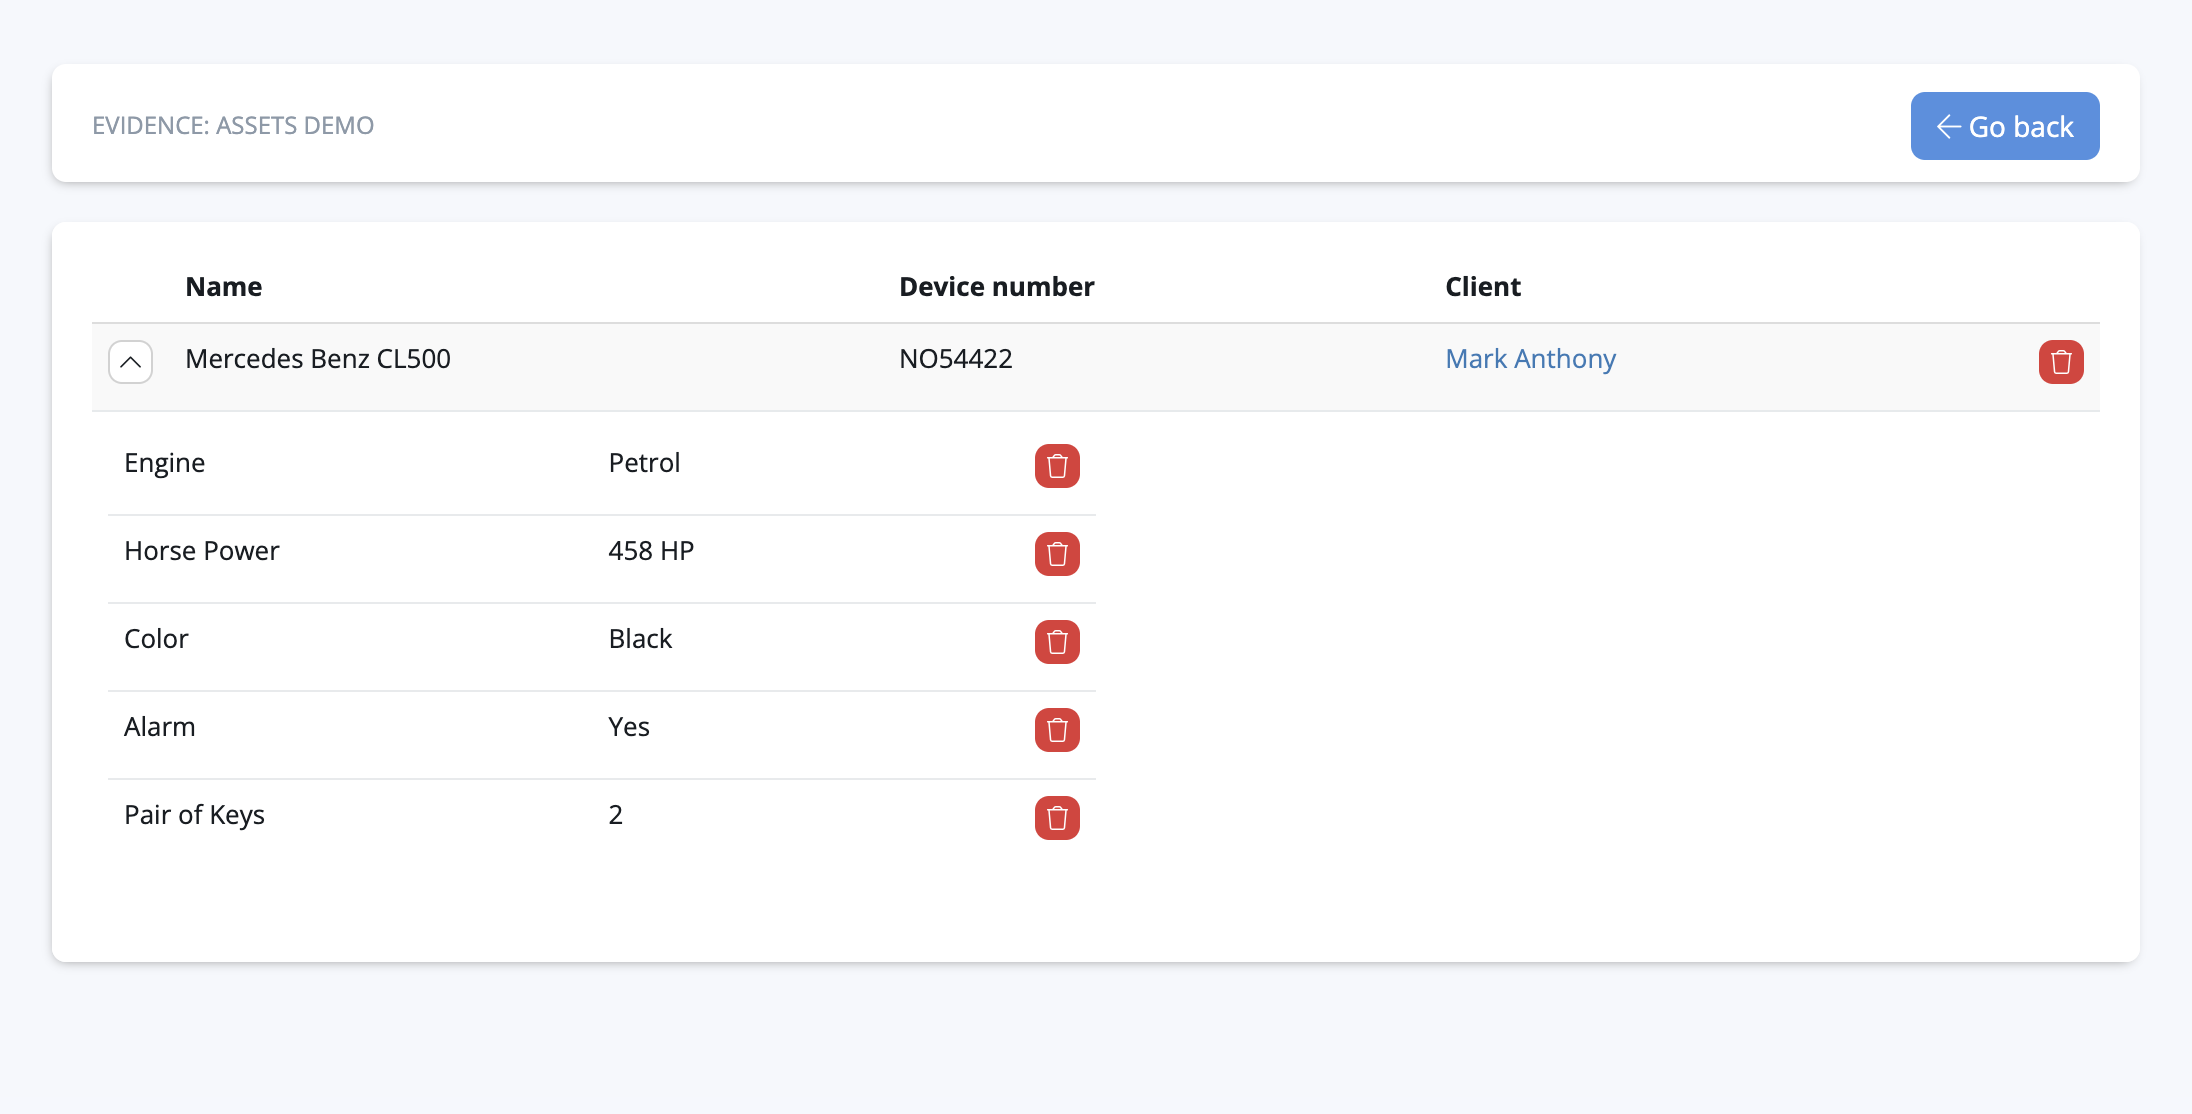Delete the Alarm property
This screenshot has height=1114, width=2192.
[1057, 730]
